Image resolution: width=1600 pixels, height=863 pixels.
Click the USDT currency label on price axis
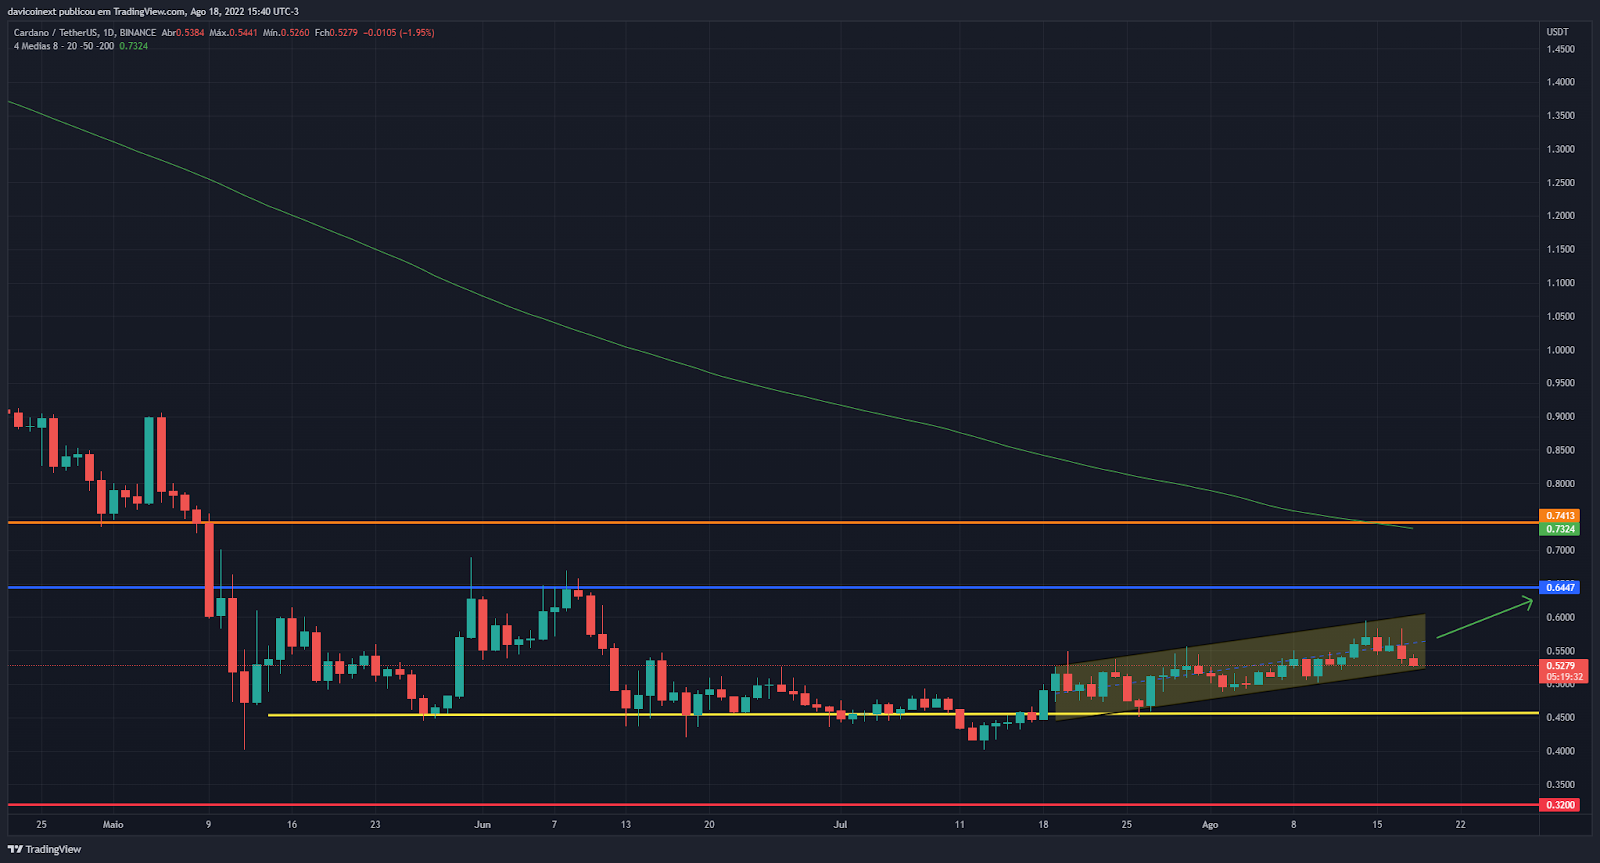coord(1558,32)
